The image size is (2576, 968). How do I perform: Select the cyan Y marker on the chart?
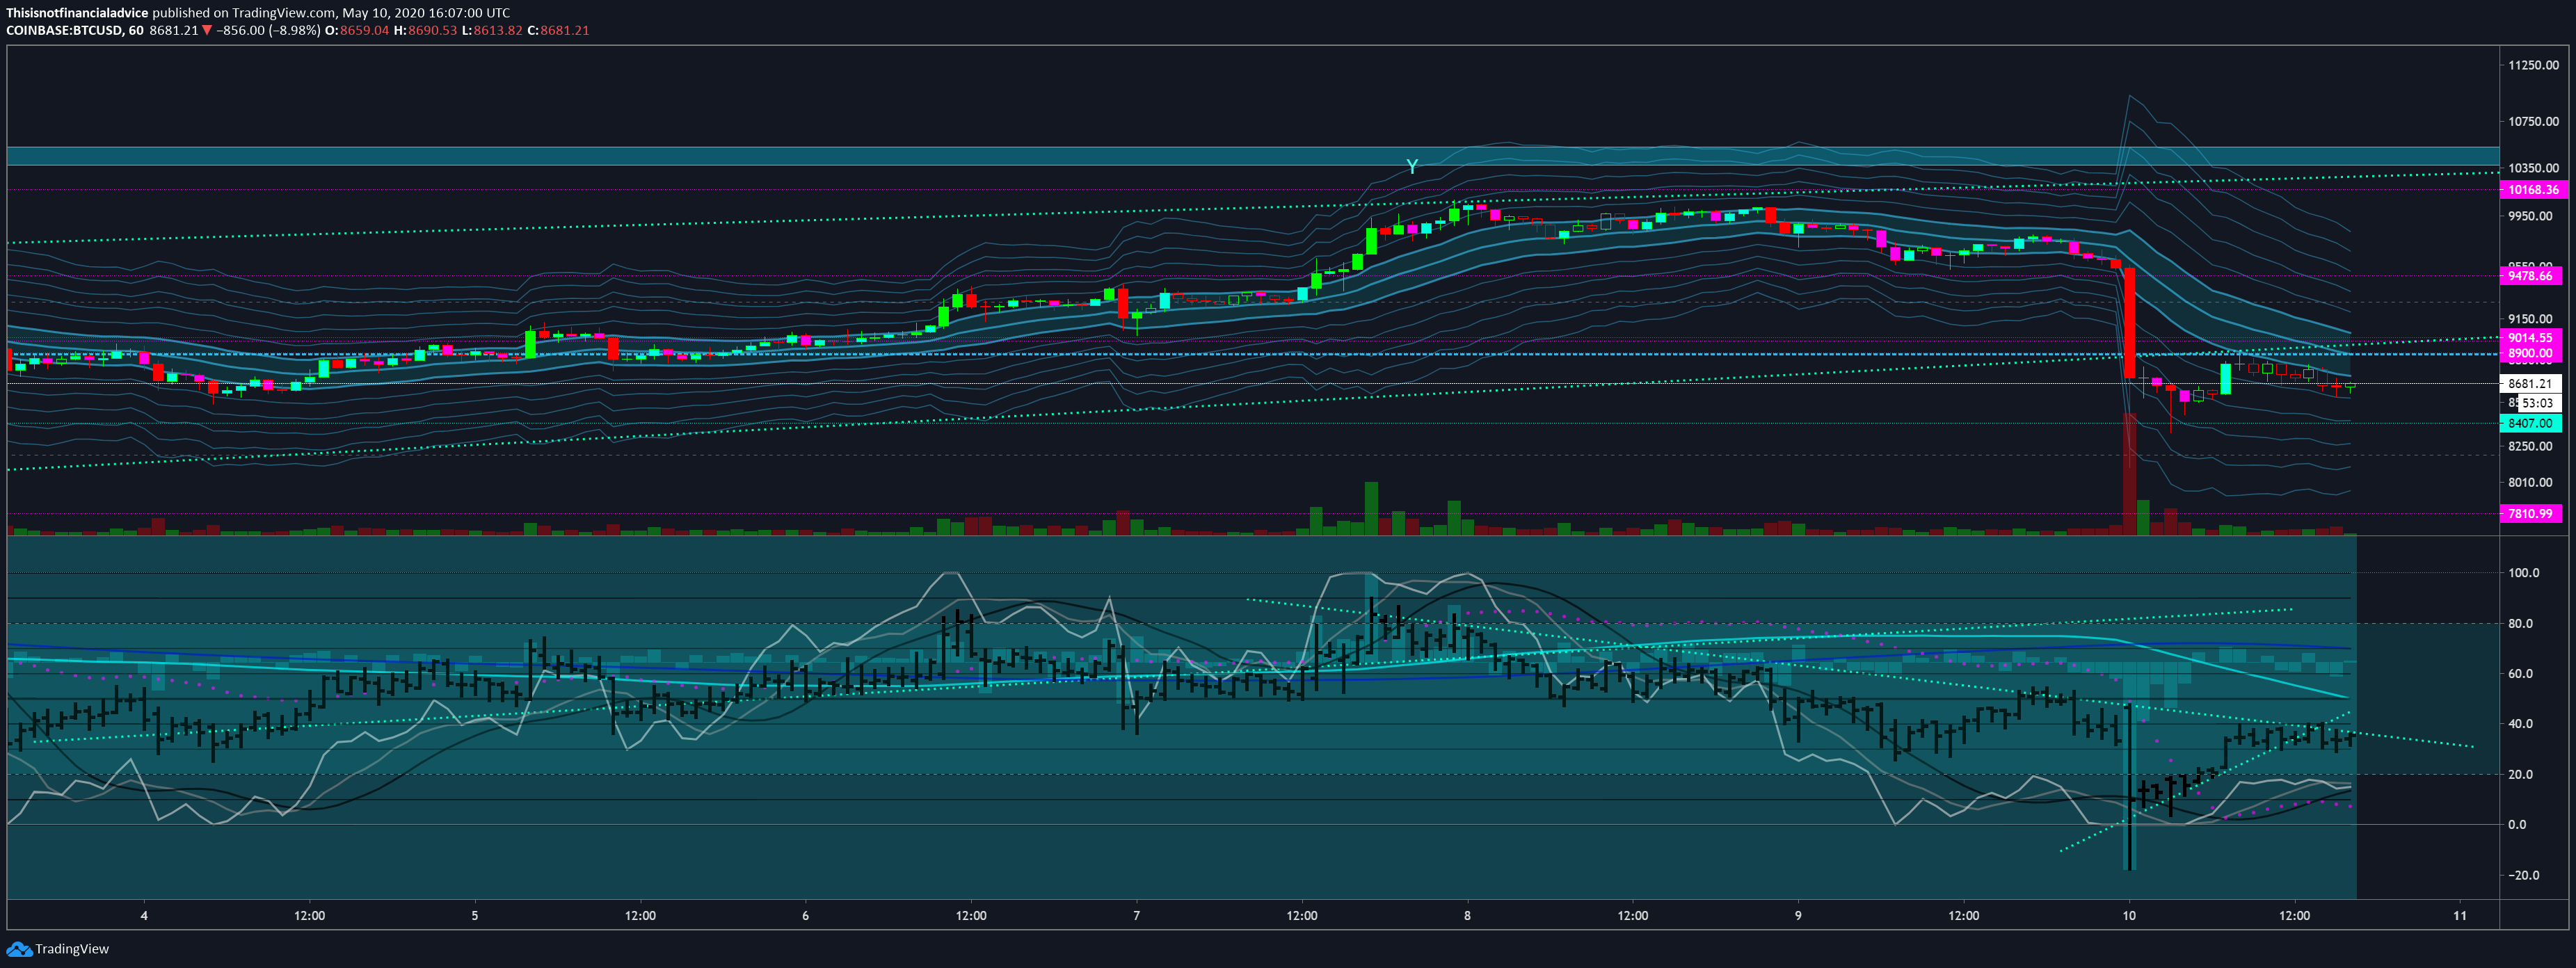pyautogui.click(x=1412, y=166)
